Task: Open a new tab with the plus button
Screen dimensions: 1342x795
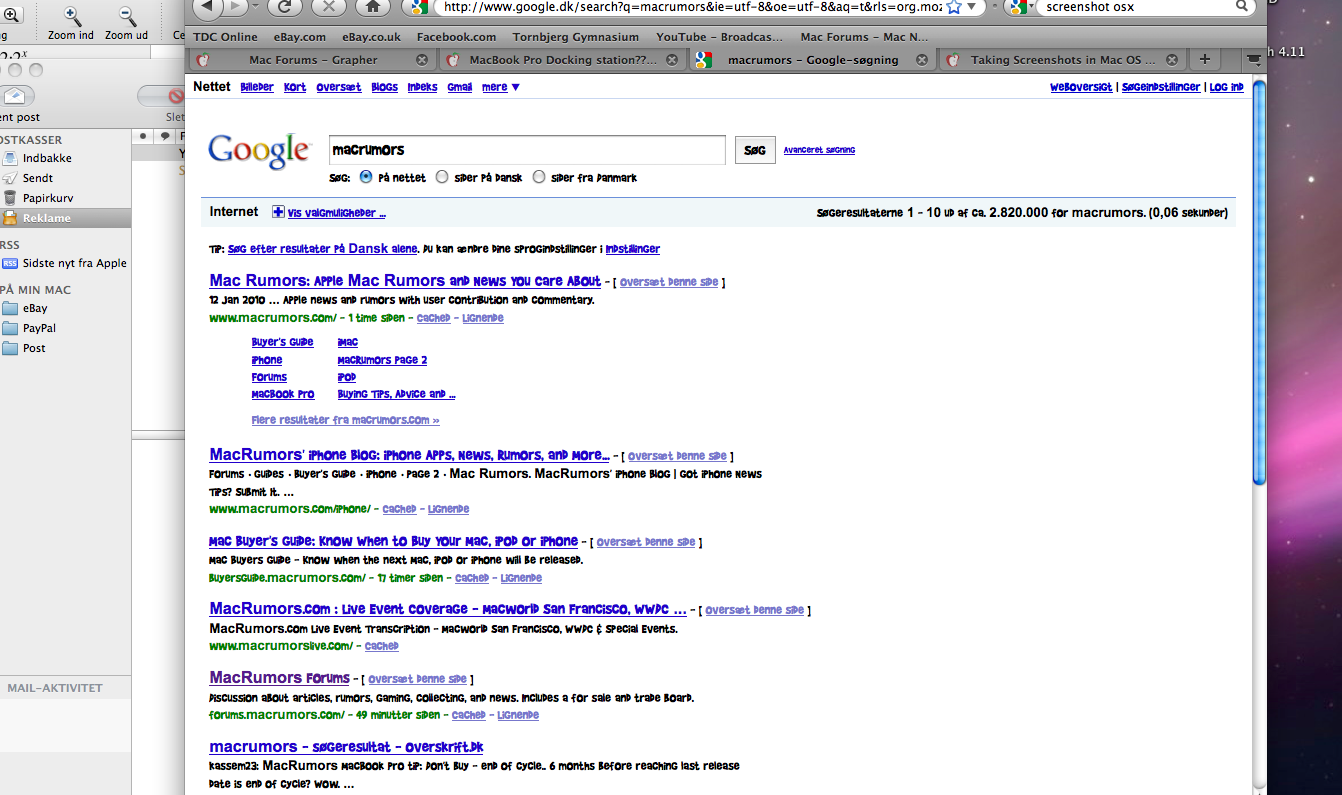Action: point(1205,59)
